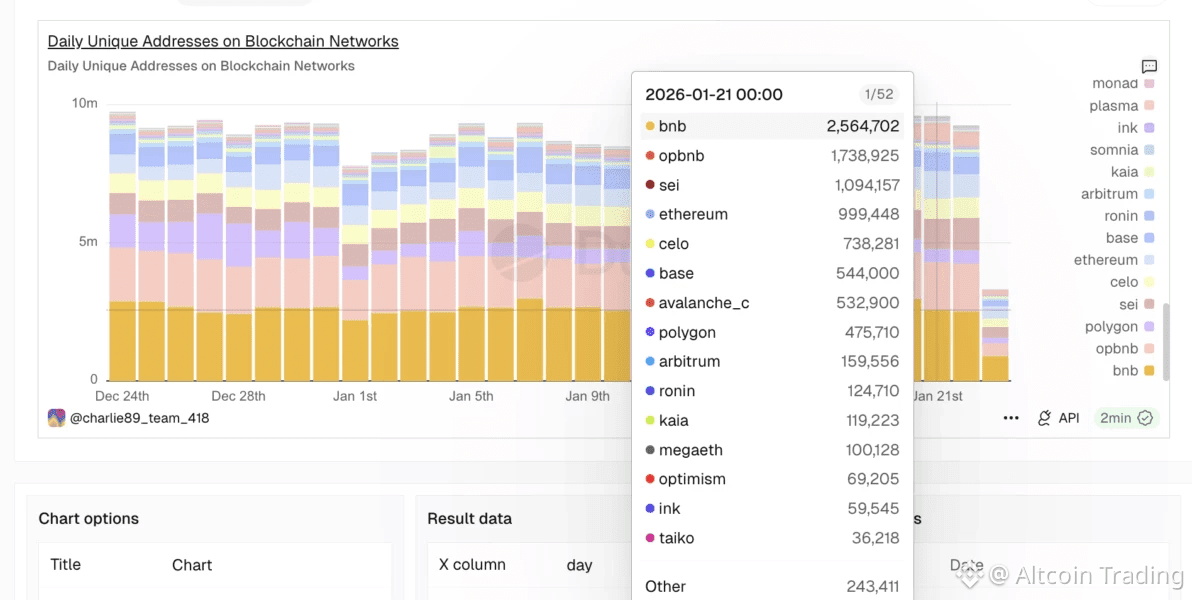This screenshot has height=600, width=1192.
Task: Hide the polygon series in the legend
Action: tap(1111, 327)
